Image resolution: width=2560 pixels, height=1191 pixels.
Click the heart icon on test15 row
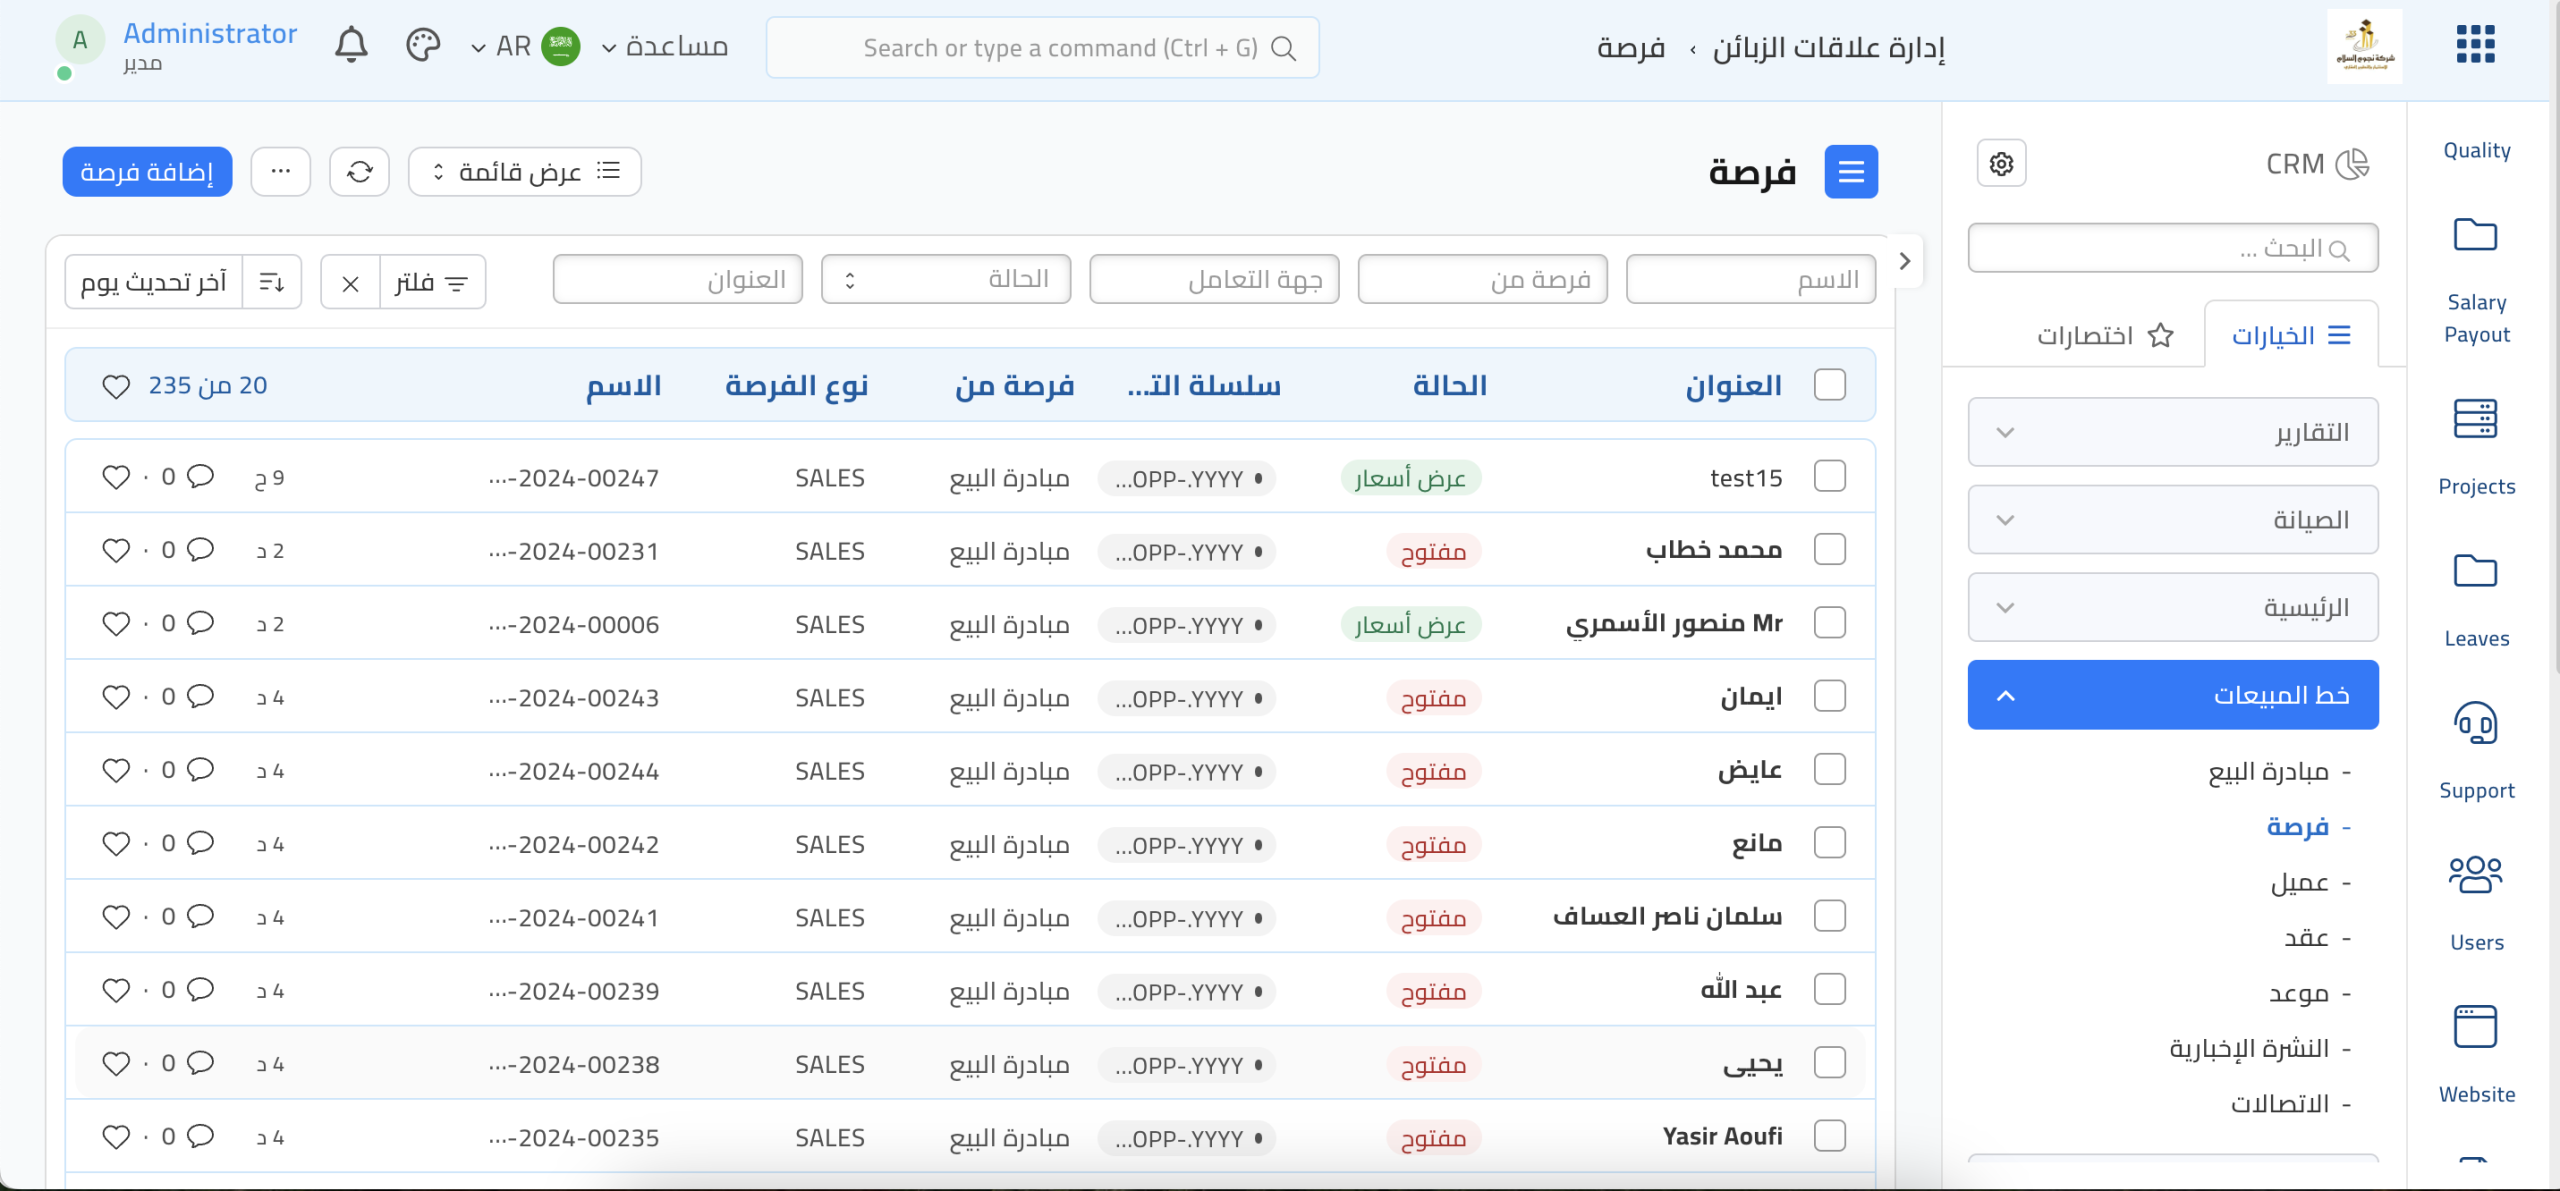(x=116, y=478)
